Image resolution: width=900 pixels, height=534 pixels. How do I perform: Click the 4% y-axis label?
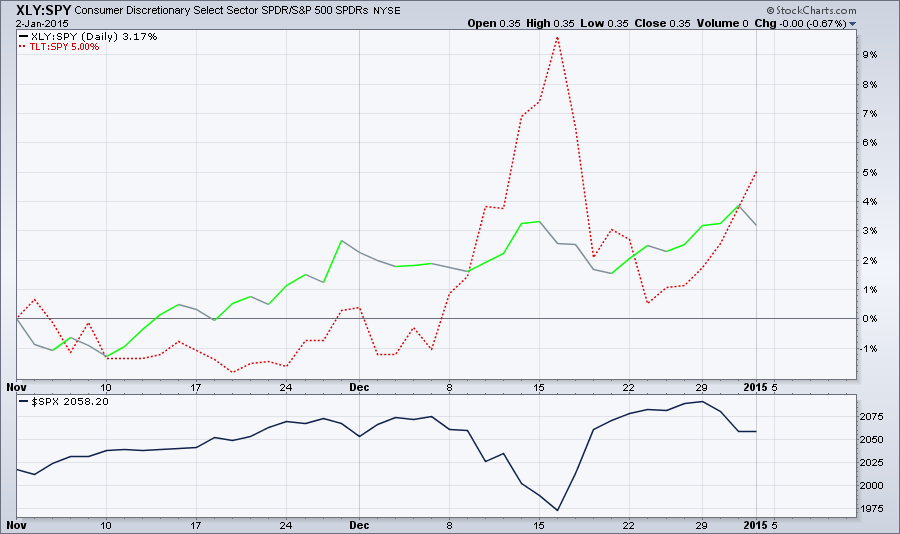click(x=870, y=202)
